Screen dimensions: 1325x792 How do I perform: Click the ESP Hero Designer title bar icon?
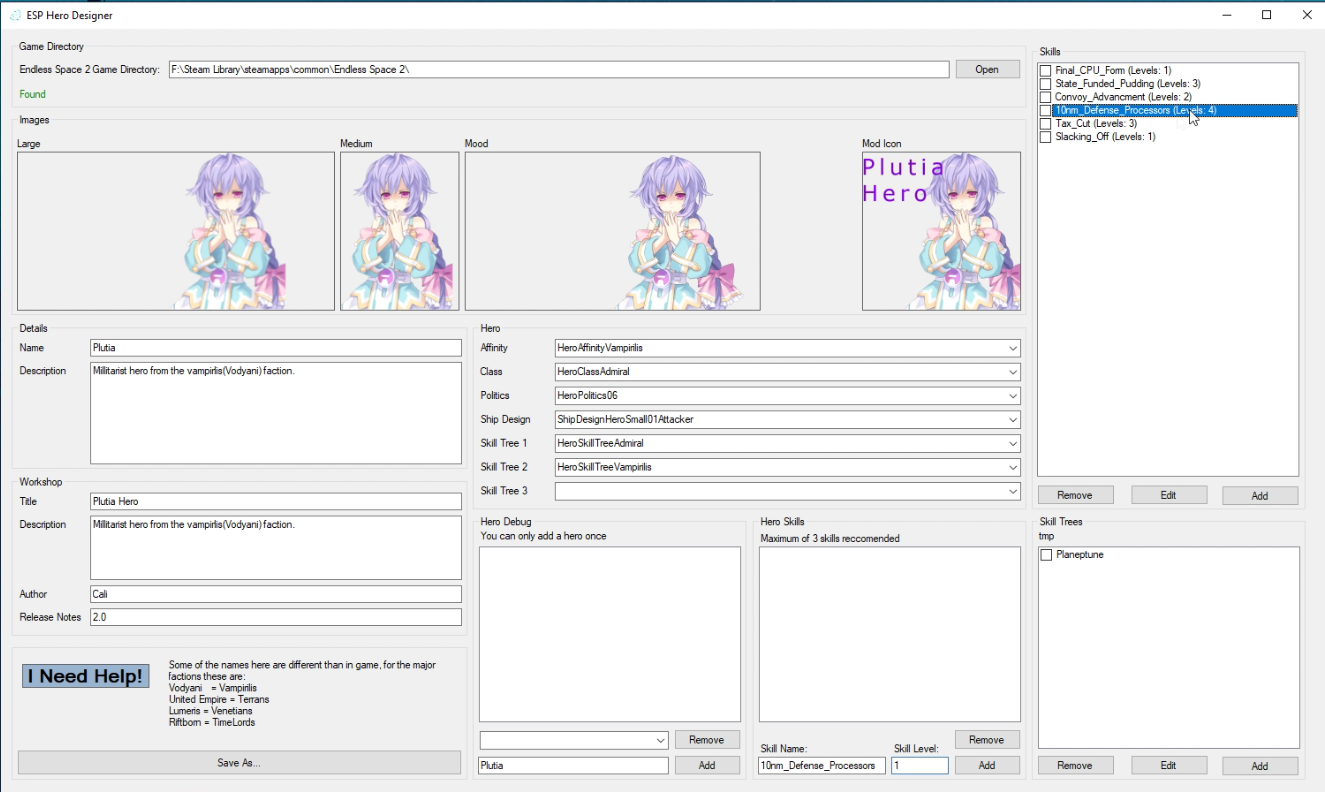coord(15,15)
